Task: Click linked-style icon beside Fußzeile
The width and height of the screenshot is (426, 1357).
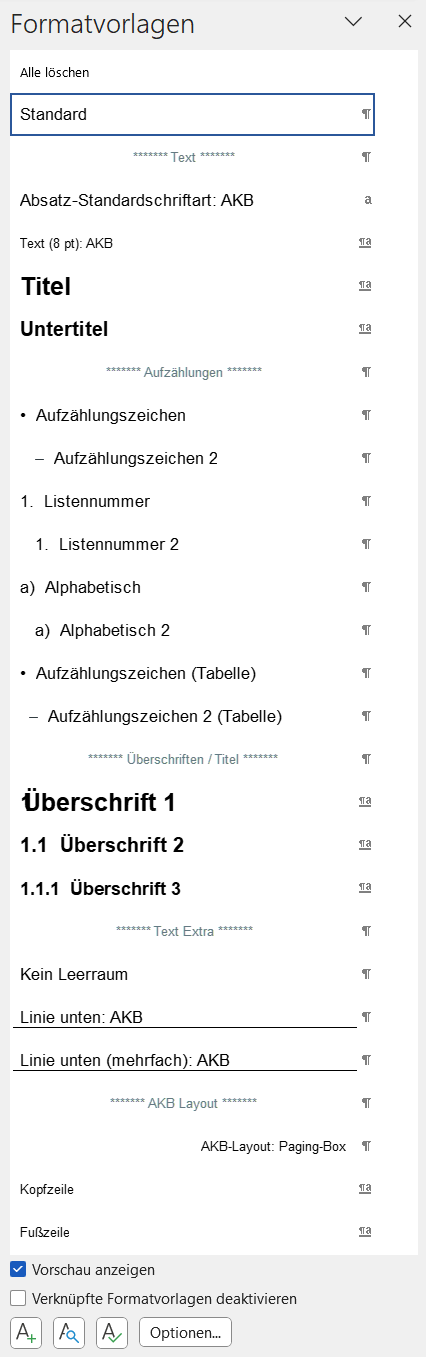Action: click(366, 1232)
